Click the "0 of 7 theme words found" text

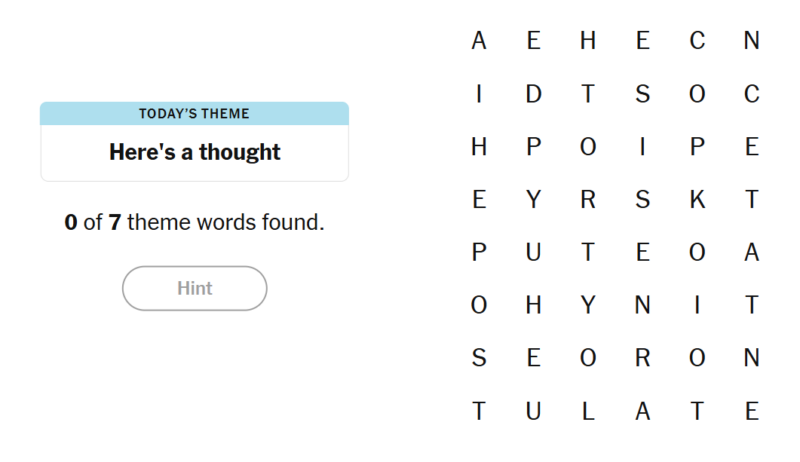pyautogui.click(x=194, y=222)
